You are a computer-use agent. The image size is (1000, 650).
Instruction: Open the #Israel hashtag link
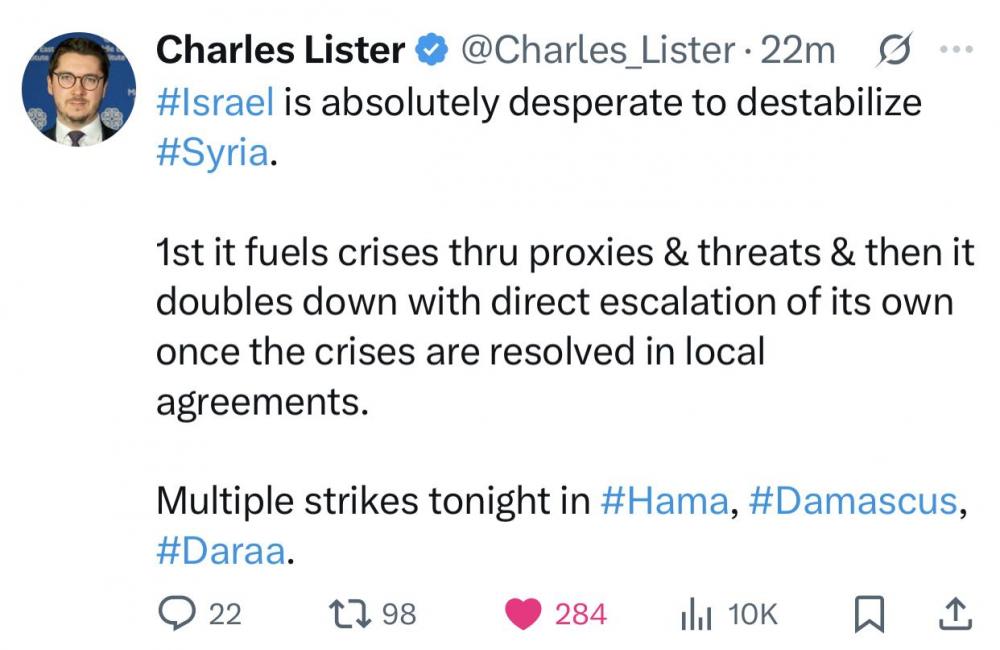tap(215, 103)
